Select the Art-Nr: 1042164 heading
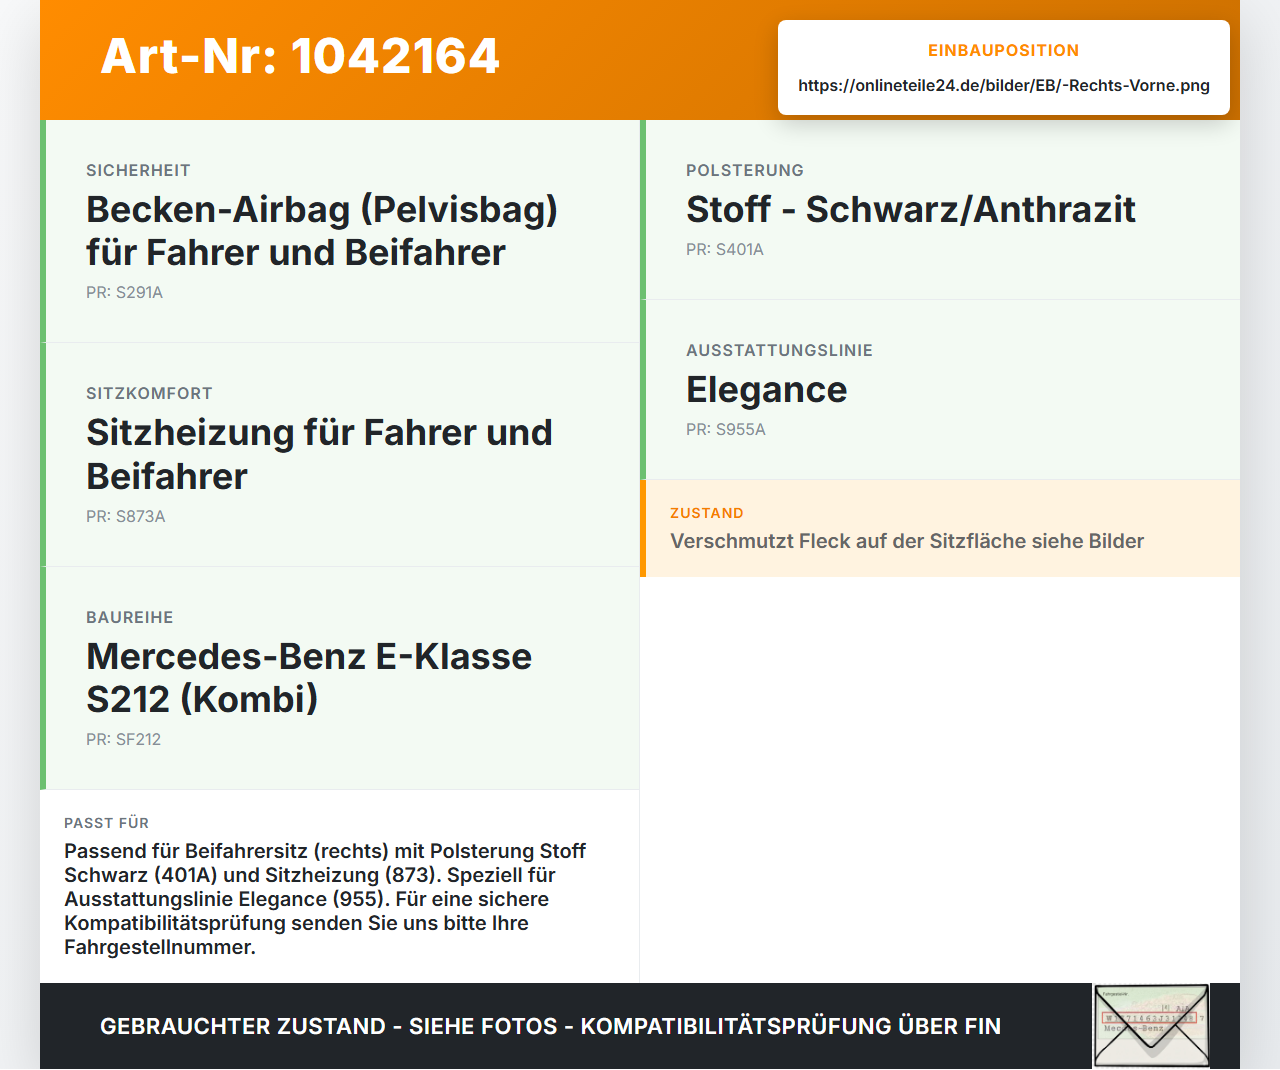Viewport: 1280px width, 1070px height. (300, 56)
